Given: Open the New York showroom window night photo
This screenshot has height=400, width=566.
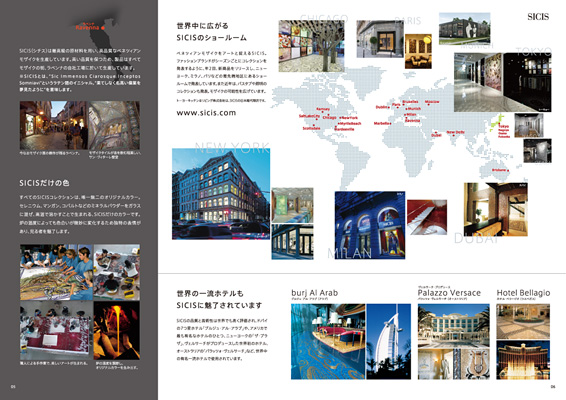Looking at the screenshot, I should click(292, 242).
